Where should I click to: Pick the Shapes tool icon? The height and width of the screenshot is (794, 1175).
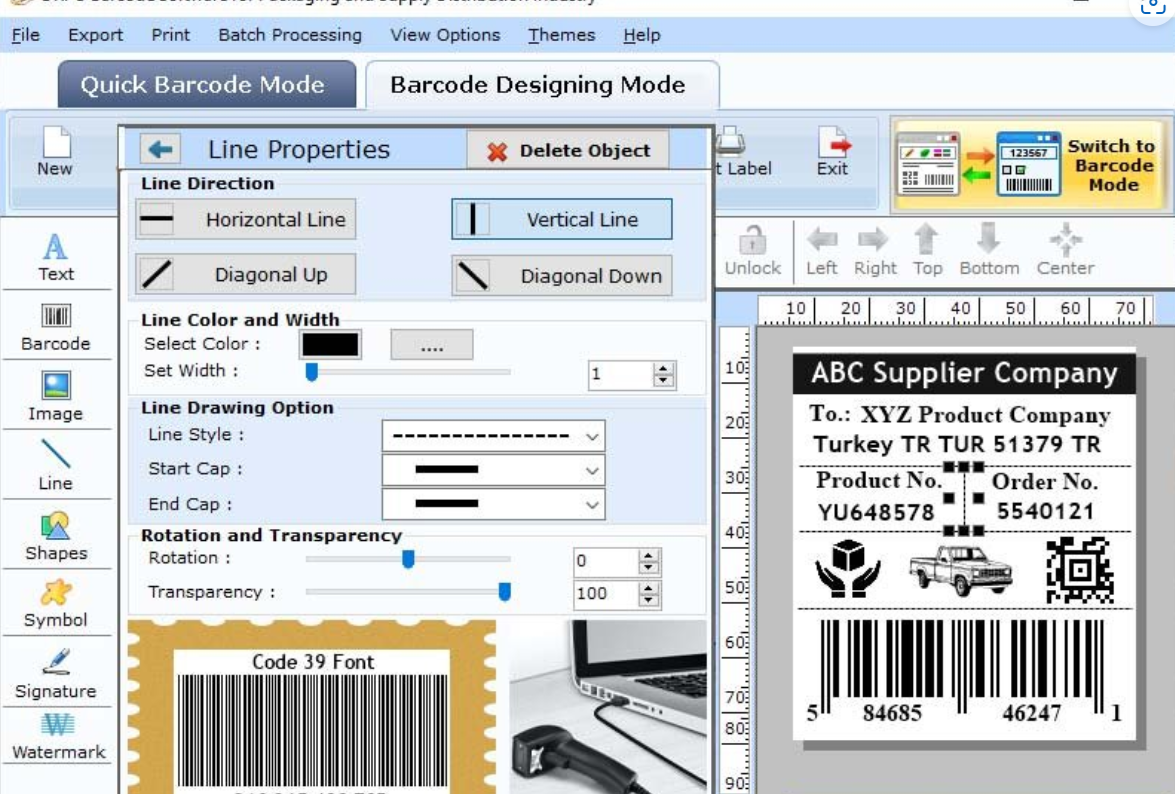[56, 527]
